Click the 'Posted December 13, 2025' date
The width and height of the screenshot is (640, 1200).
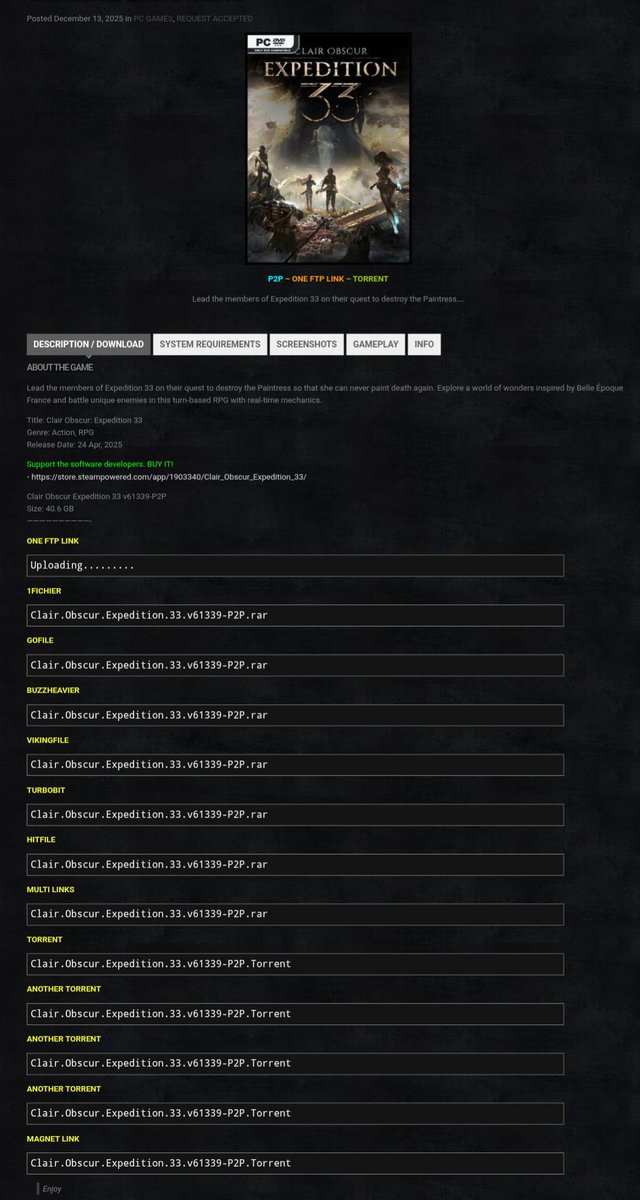pos(74,19)
